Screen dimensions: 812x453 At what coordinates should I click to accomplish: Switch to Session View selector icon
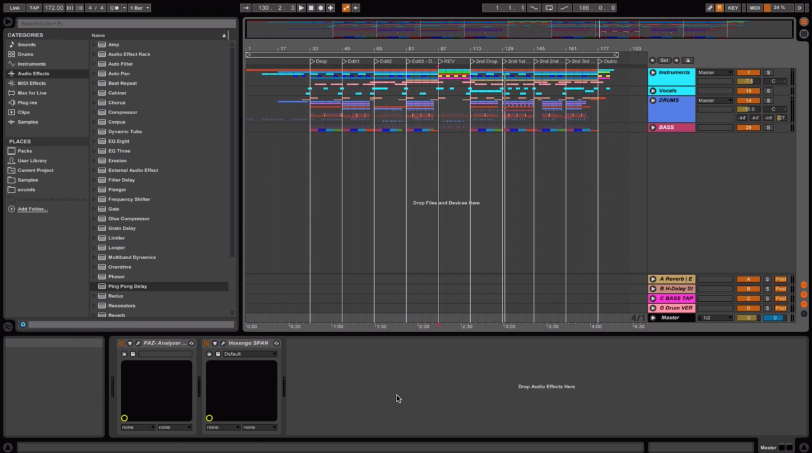pyautogui.click(x=804, y=34)
